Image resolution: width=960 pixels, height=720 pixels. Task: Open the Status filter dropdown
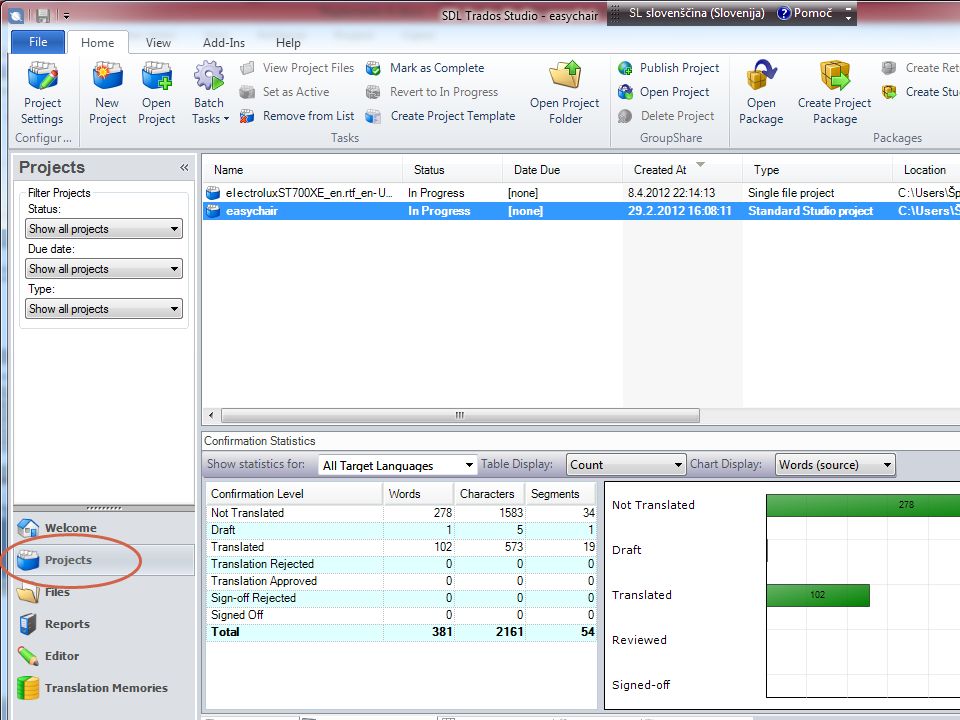104,229
